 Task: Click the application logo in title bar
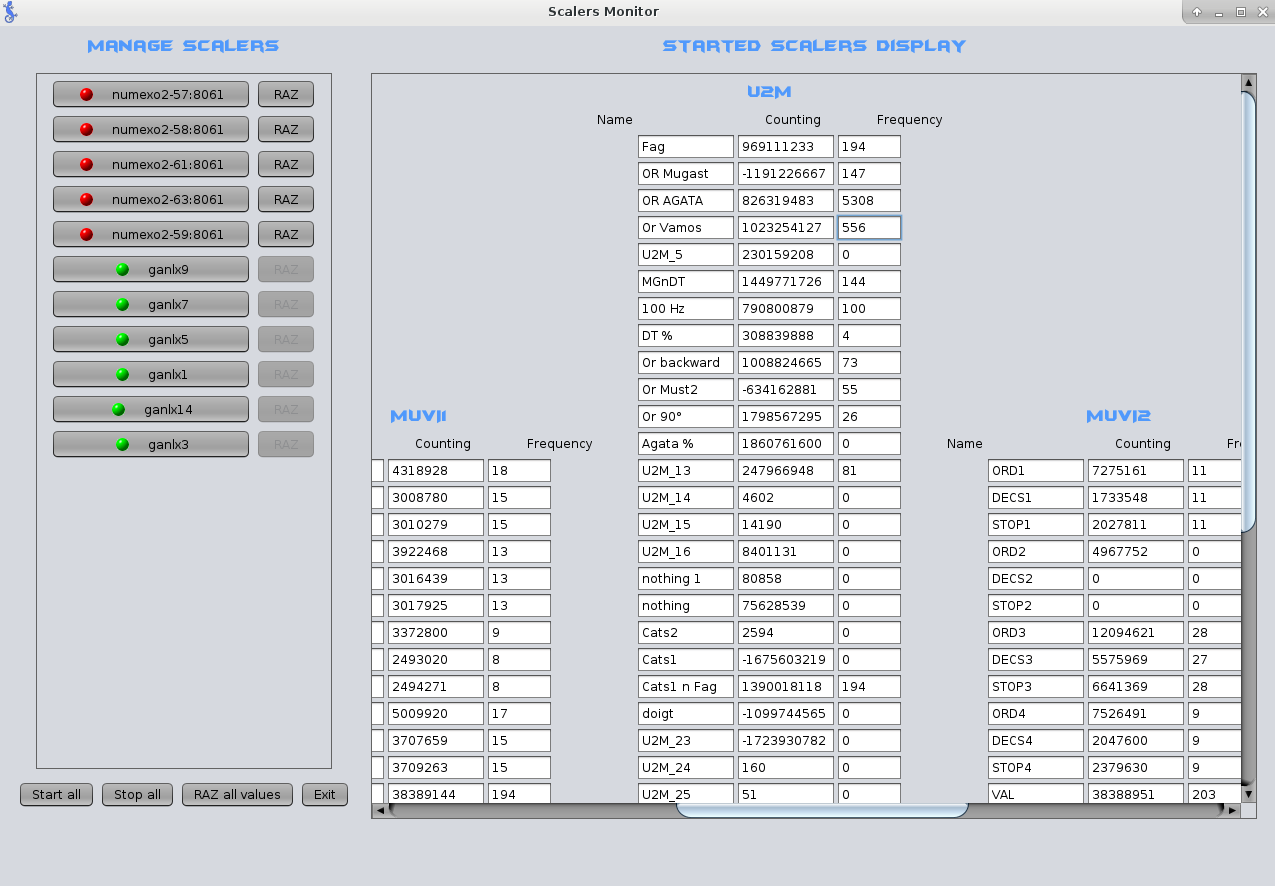pos(11,12)
